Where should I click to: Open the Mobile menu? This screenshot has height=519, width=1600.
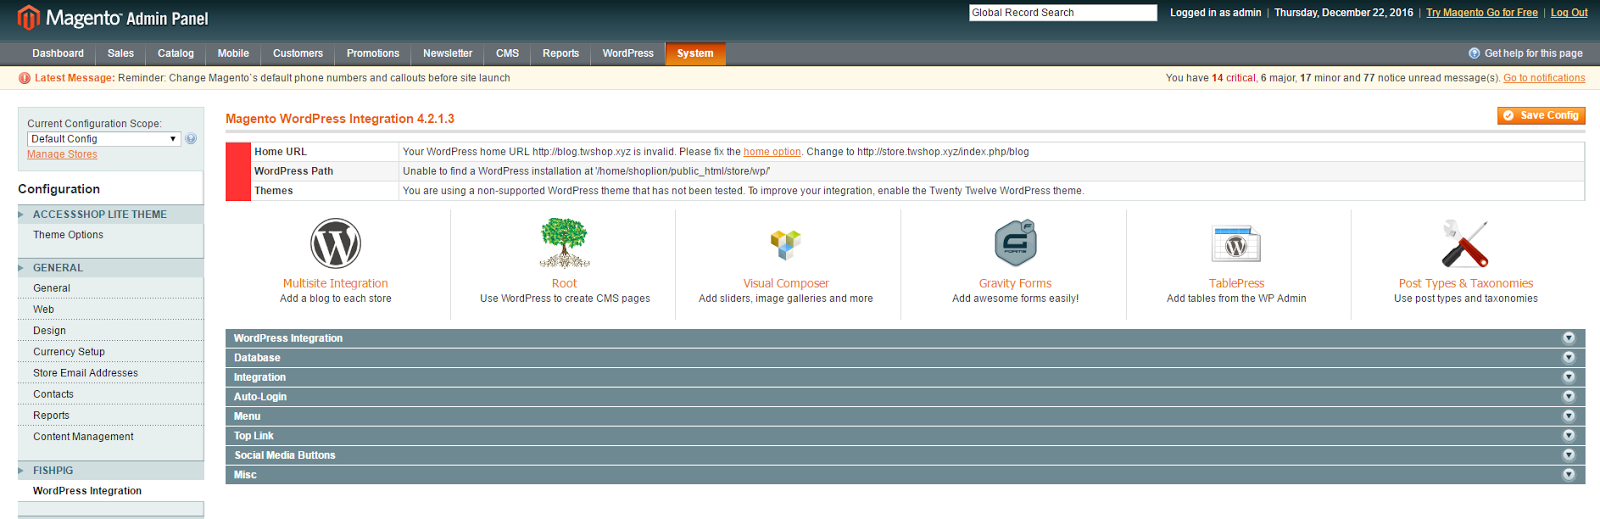pos(233,53)
